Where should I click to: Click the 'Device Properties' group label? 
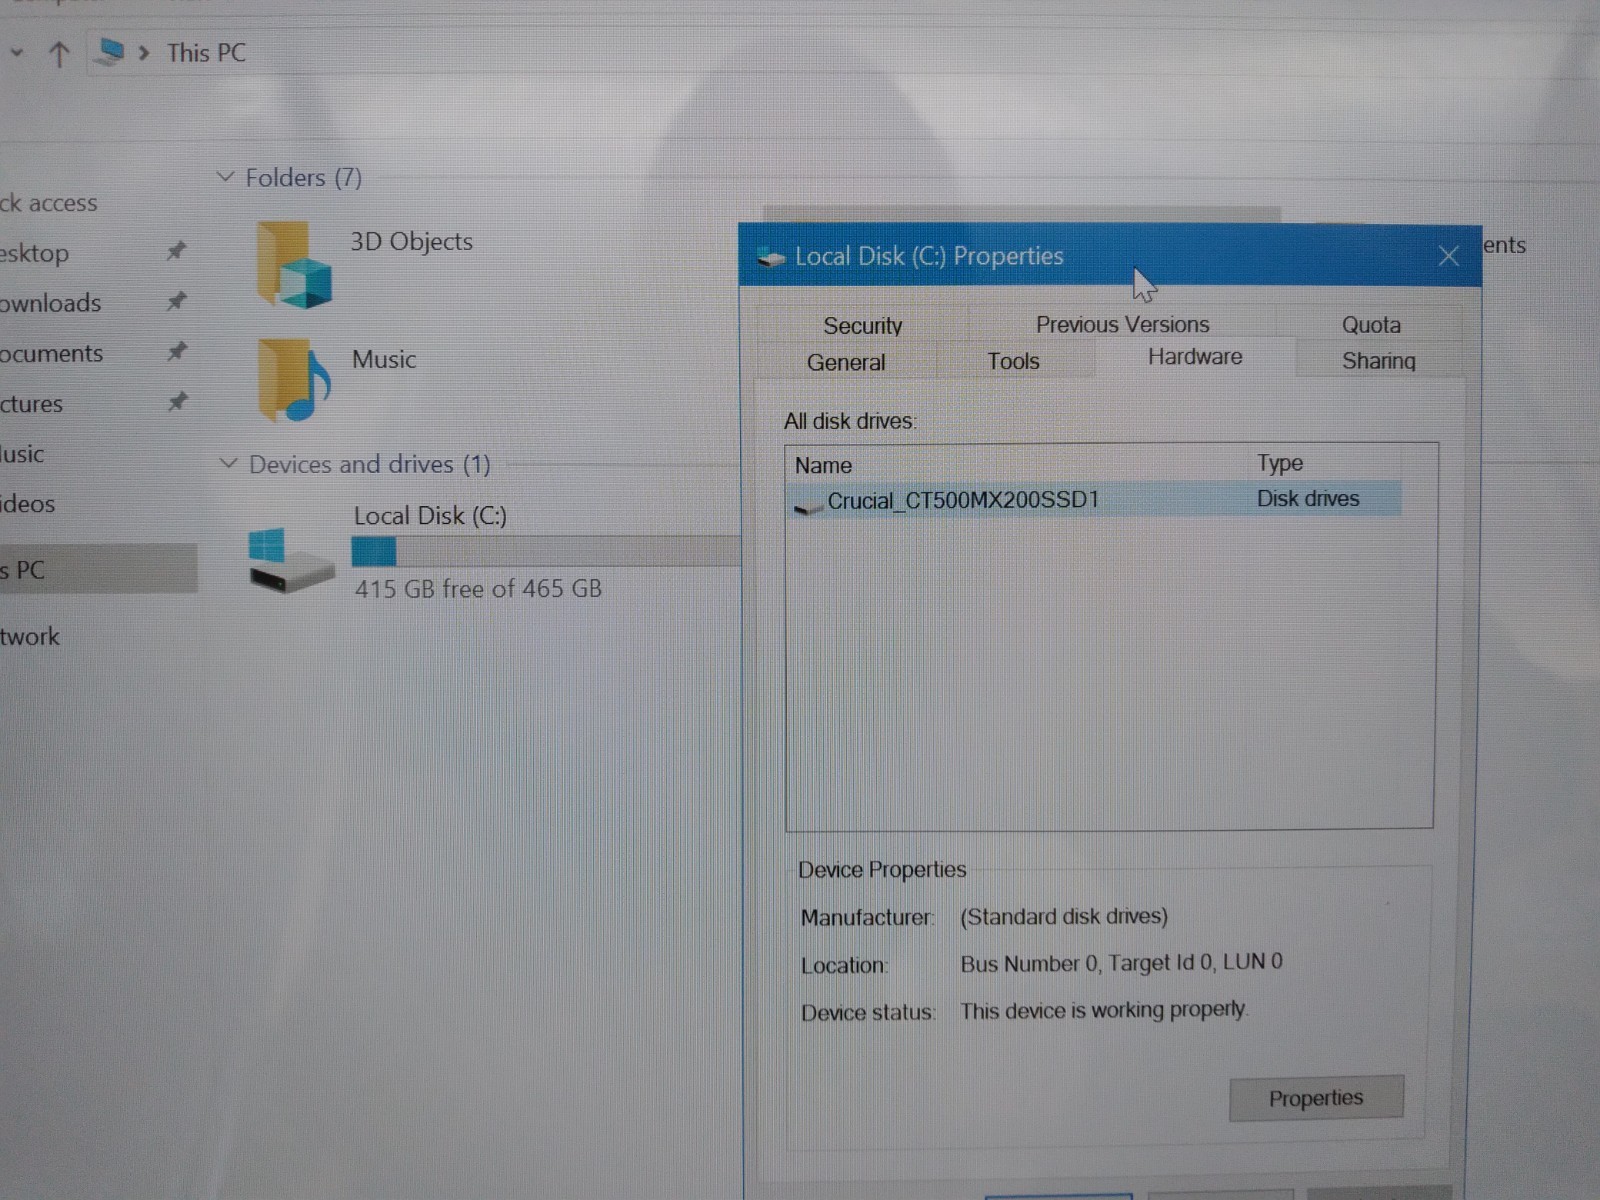(x=882, y=869)
